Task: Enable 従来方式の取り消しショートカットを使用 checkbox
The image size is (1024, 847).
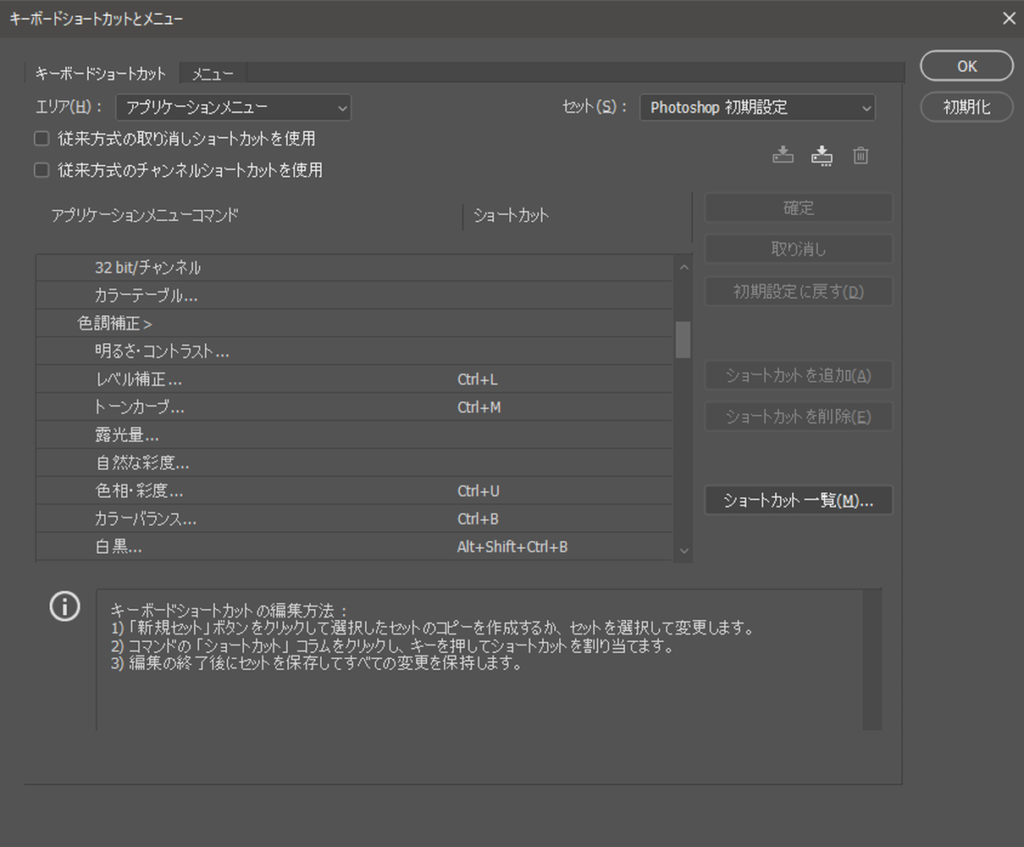Action: (x=41, y=138)
